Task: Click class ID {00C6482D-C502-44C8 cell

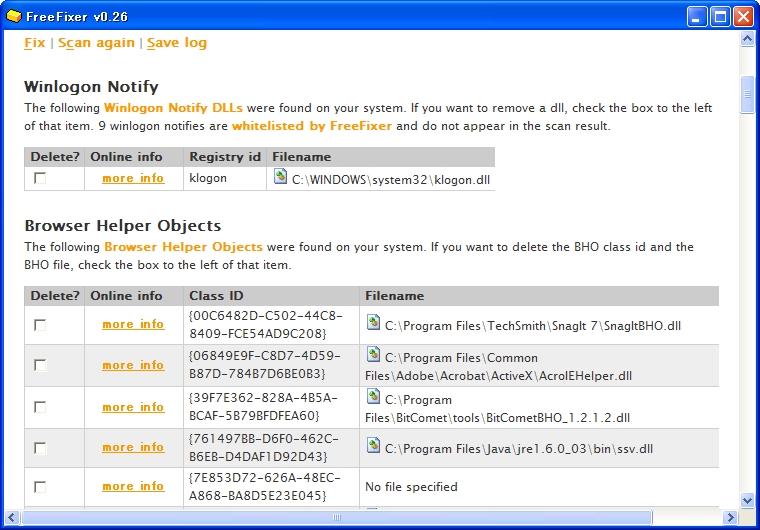Action: pos(271,325)
